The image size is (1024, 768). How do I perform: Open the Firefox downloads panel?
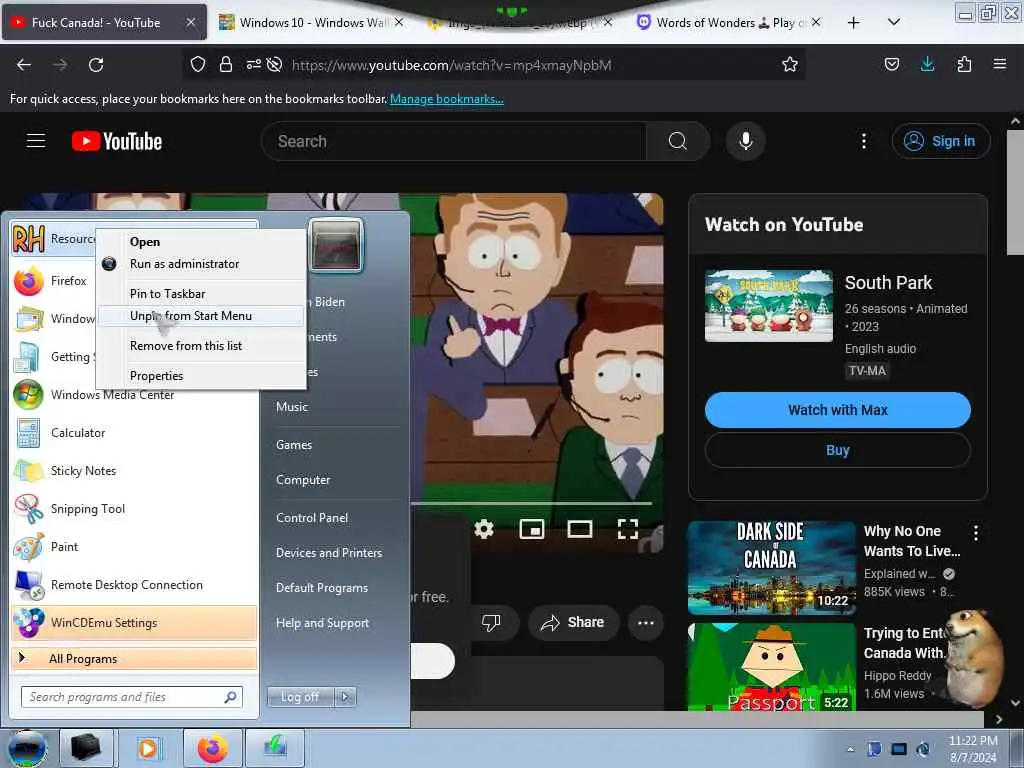(x=927, y=64)
